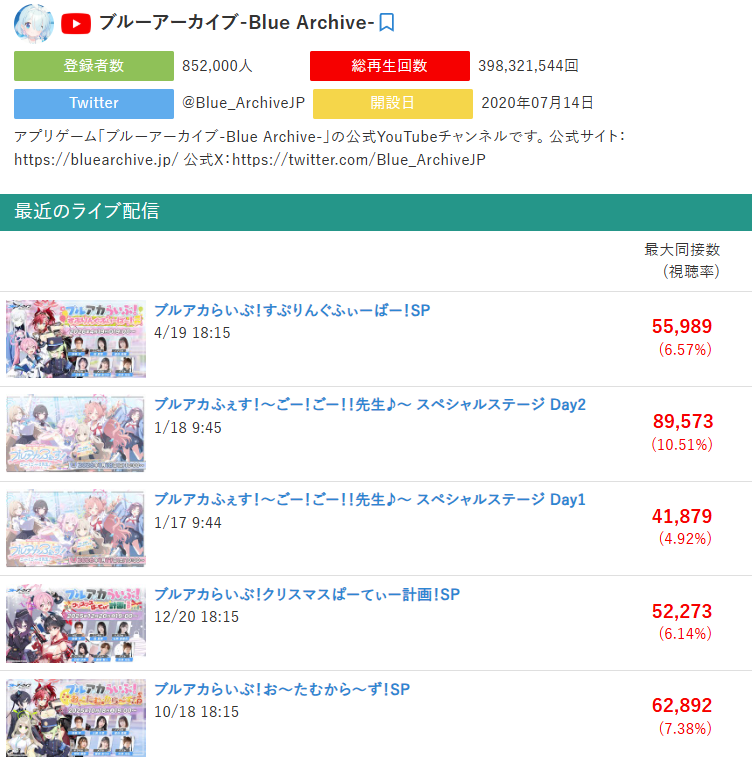This screenshot has height=765, width=754.
Task: Click the 最近のライブ配信 section header
Action: [x=376, y=212]
